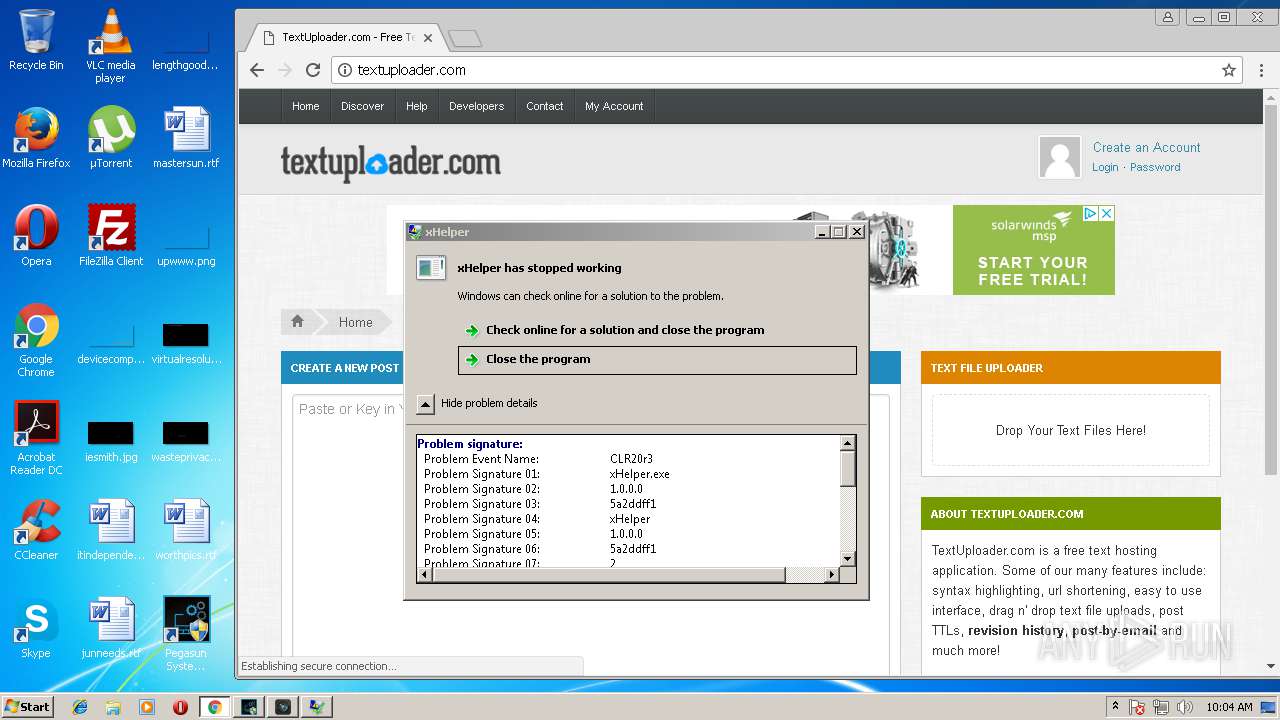
Task: Click the xHelper taskbar button
Action: pos(316,707)
